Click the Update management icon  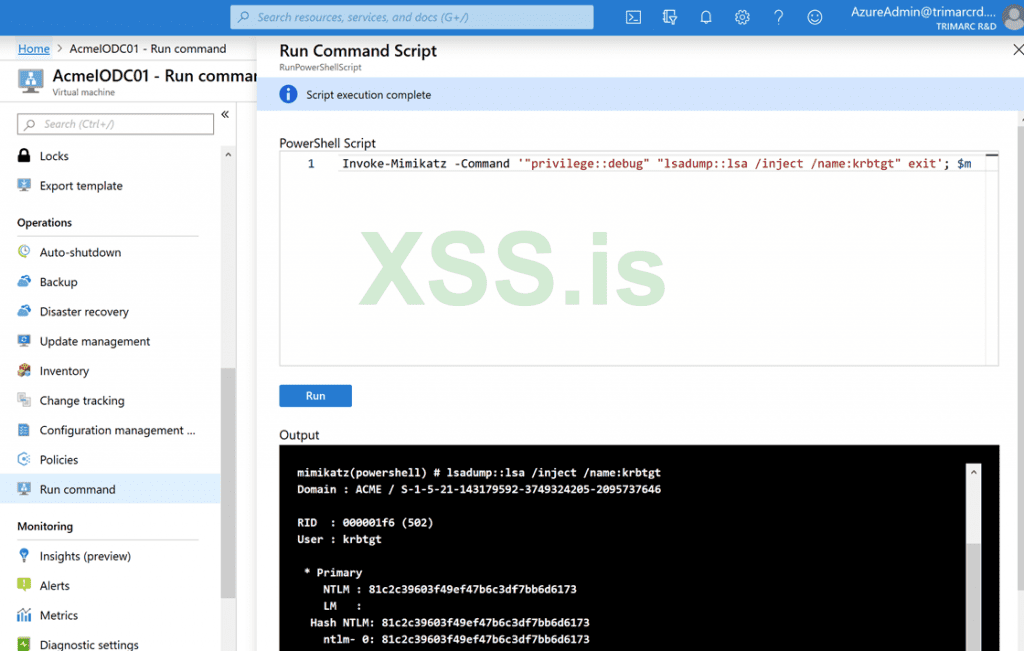24,341
